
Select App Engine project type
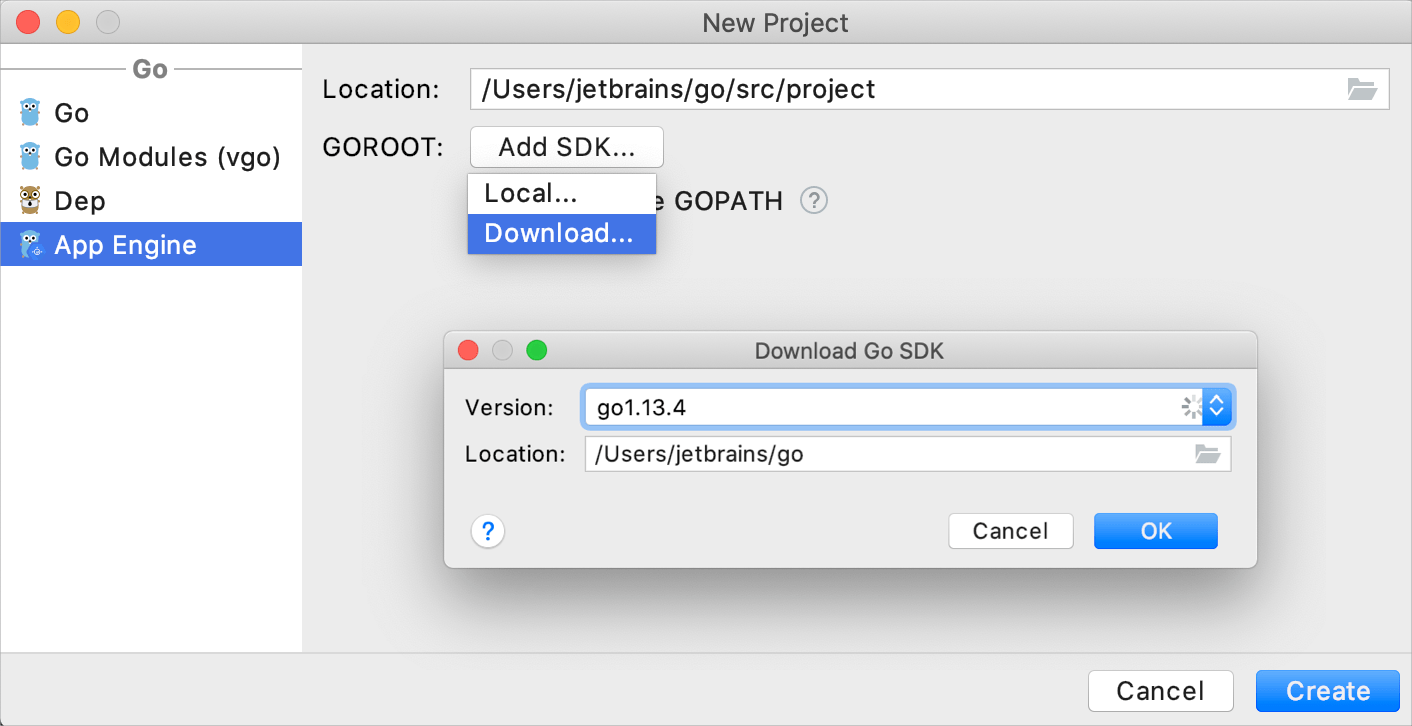151,245
